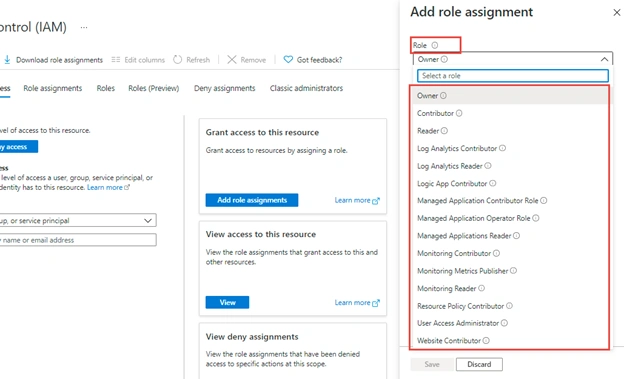Screen dimensions: 624x379
Task: Click the View button under View access
Action: 227,303
